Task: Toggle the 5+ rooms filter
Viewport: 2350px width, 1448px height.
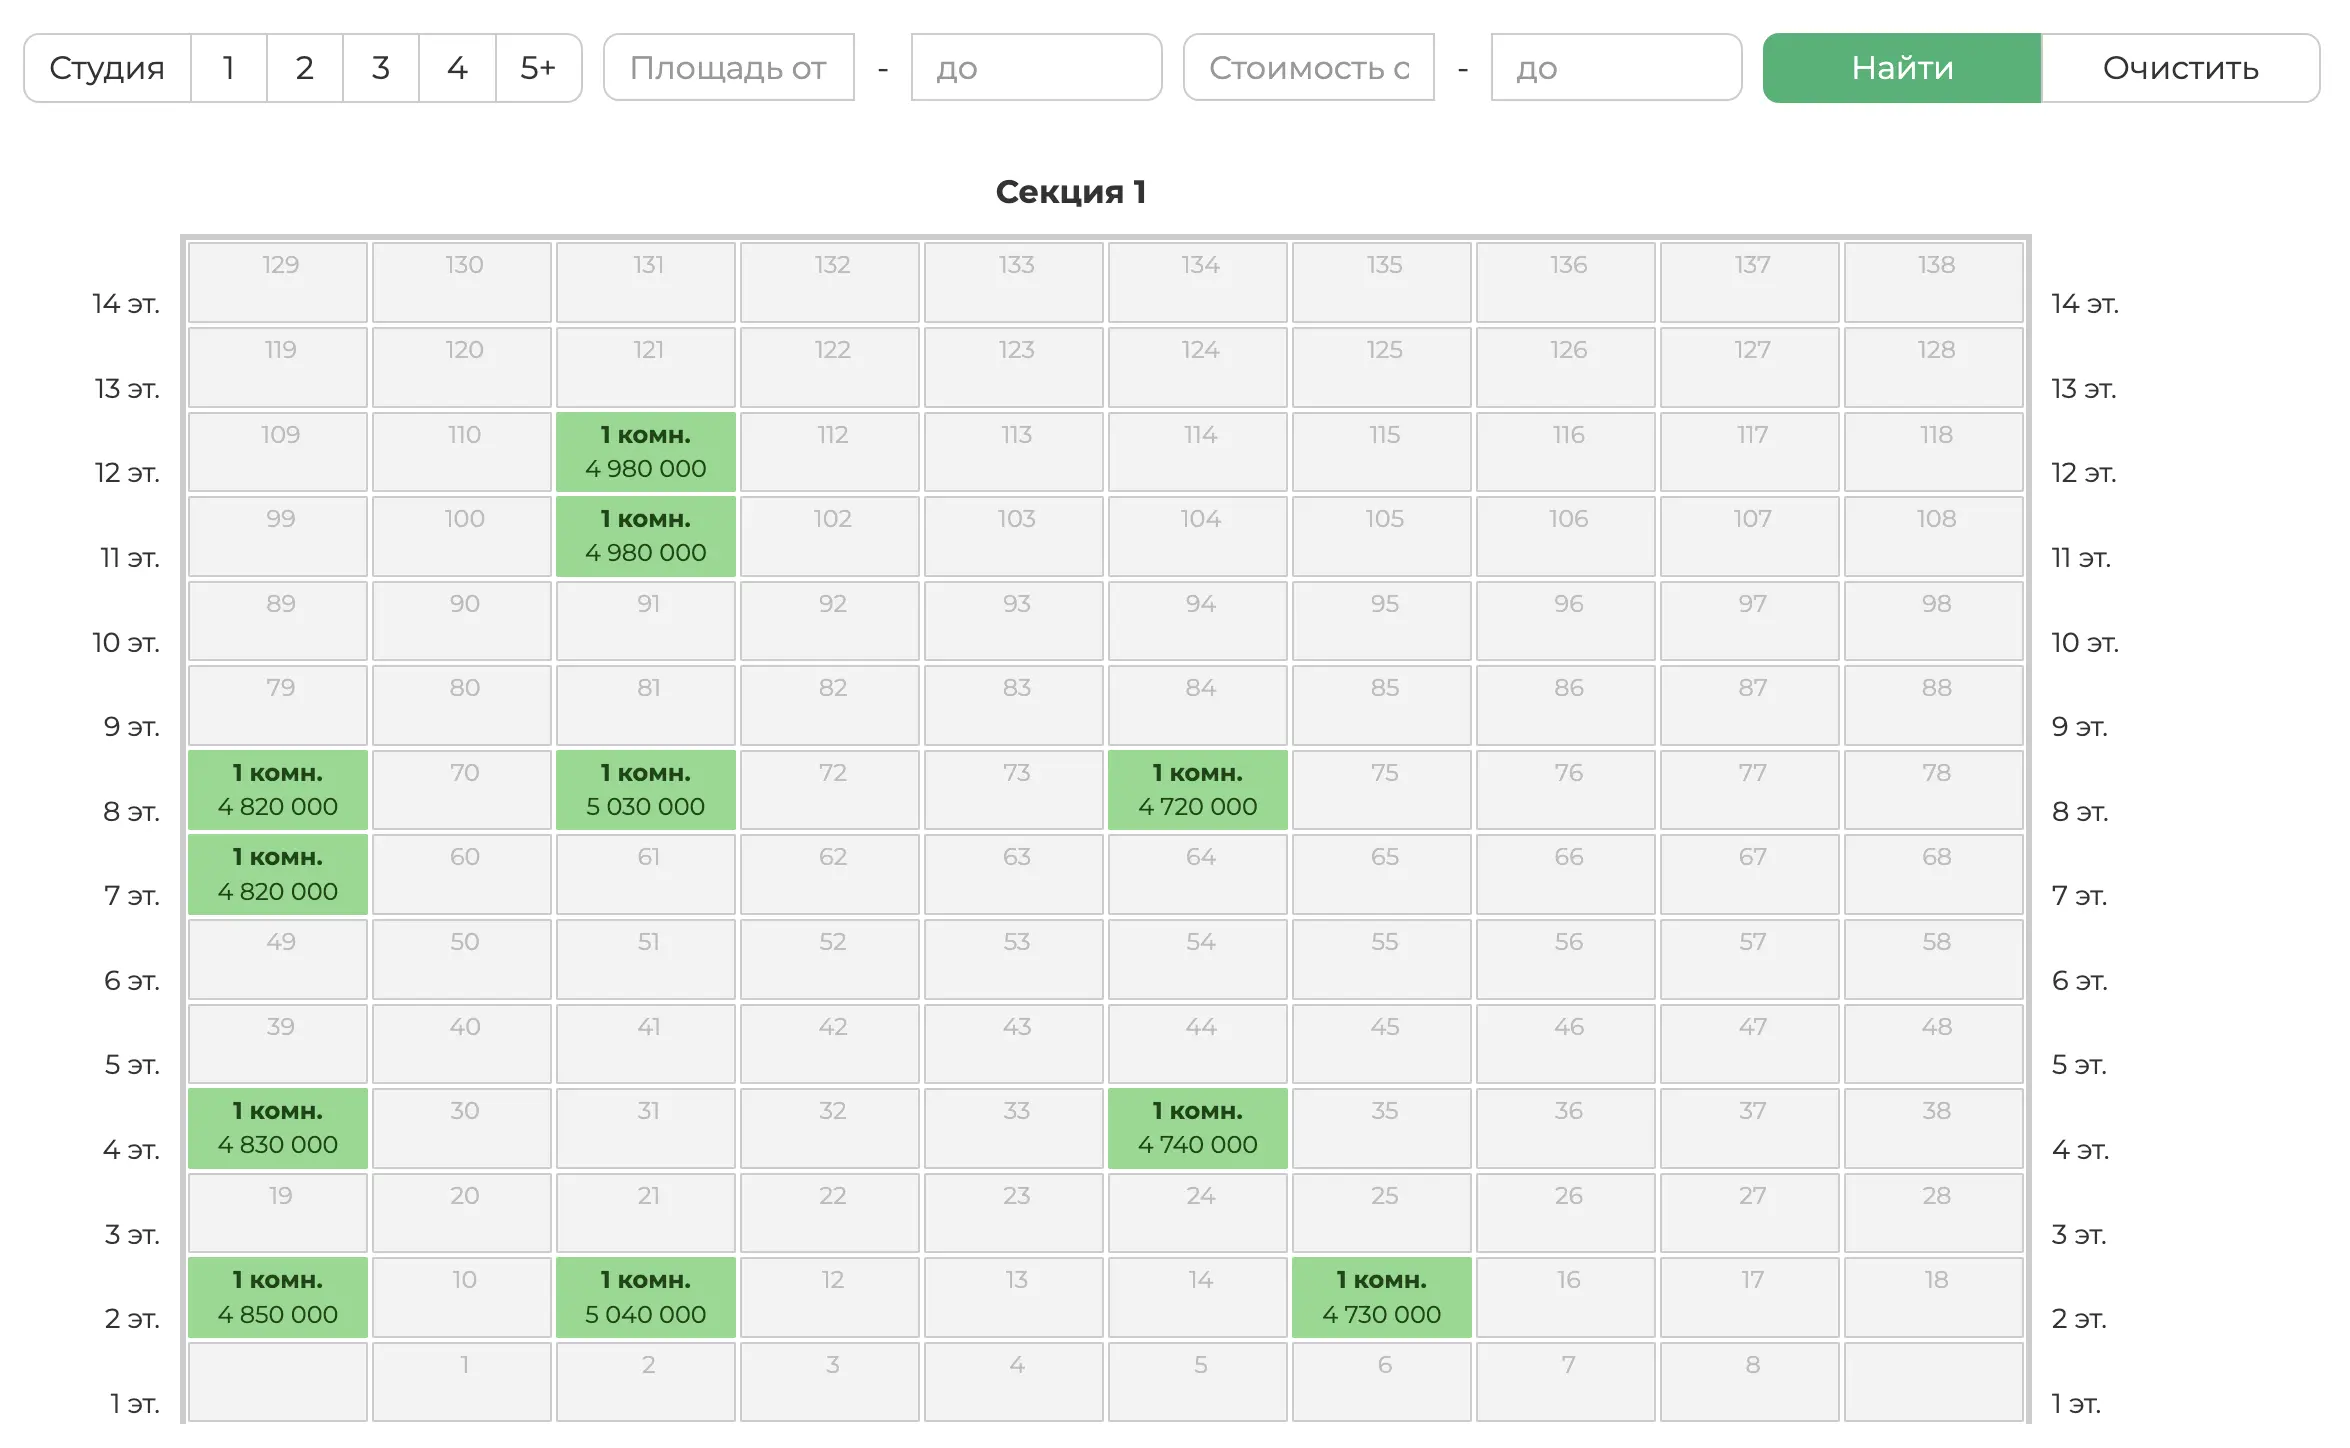Action: 538,68
